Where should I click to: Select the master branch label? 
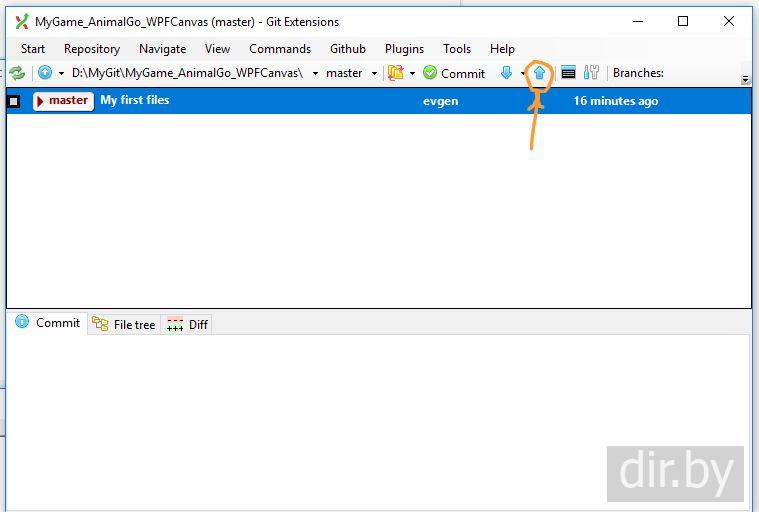pyautogui.click(x=67, y=100)
